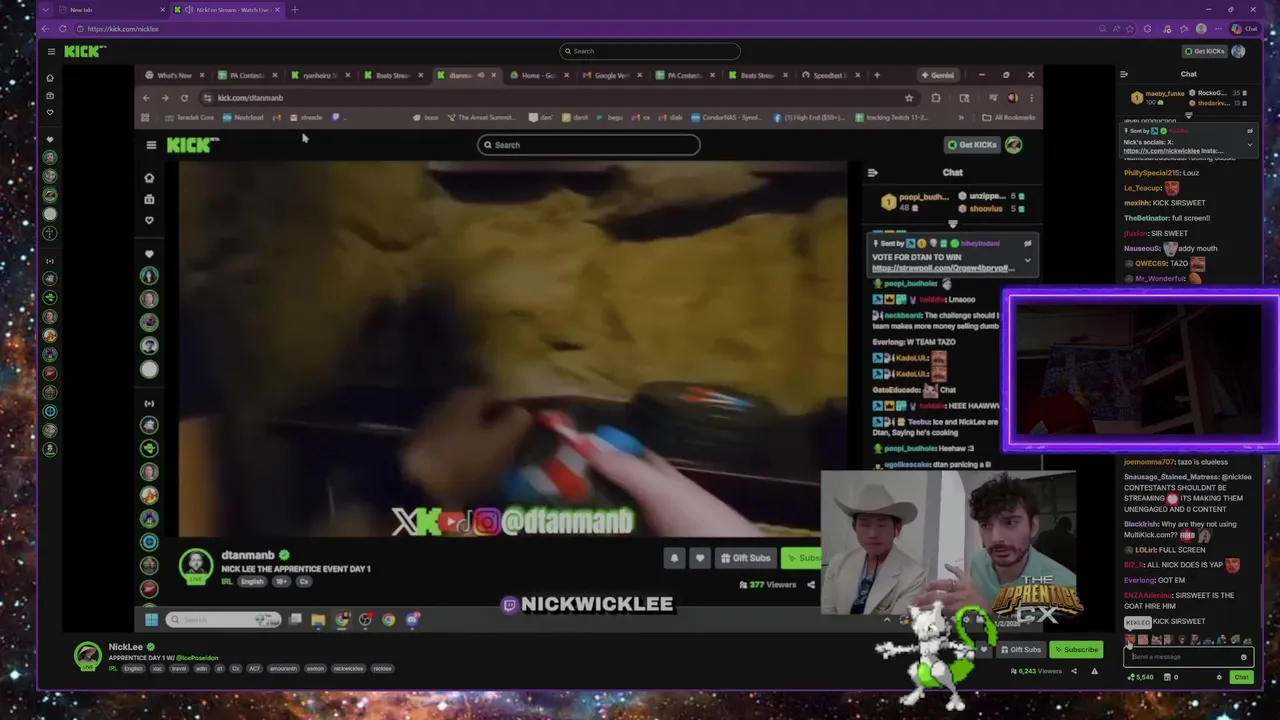The image size is (1280, 720).
Task: Click the green KICK logo in outer page
Action: click(x=84, y=51)
